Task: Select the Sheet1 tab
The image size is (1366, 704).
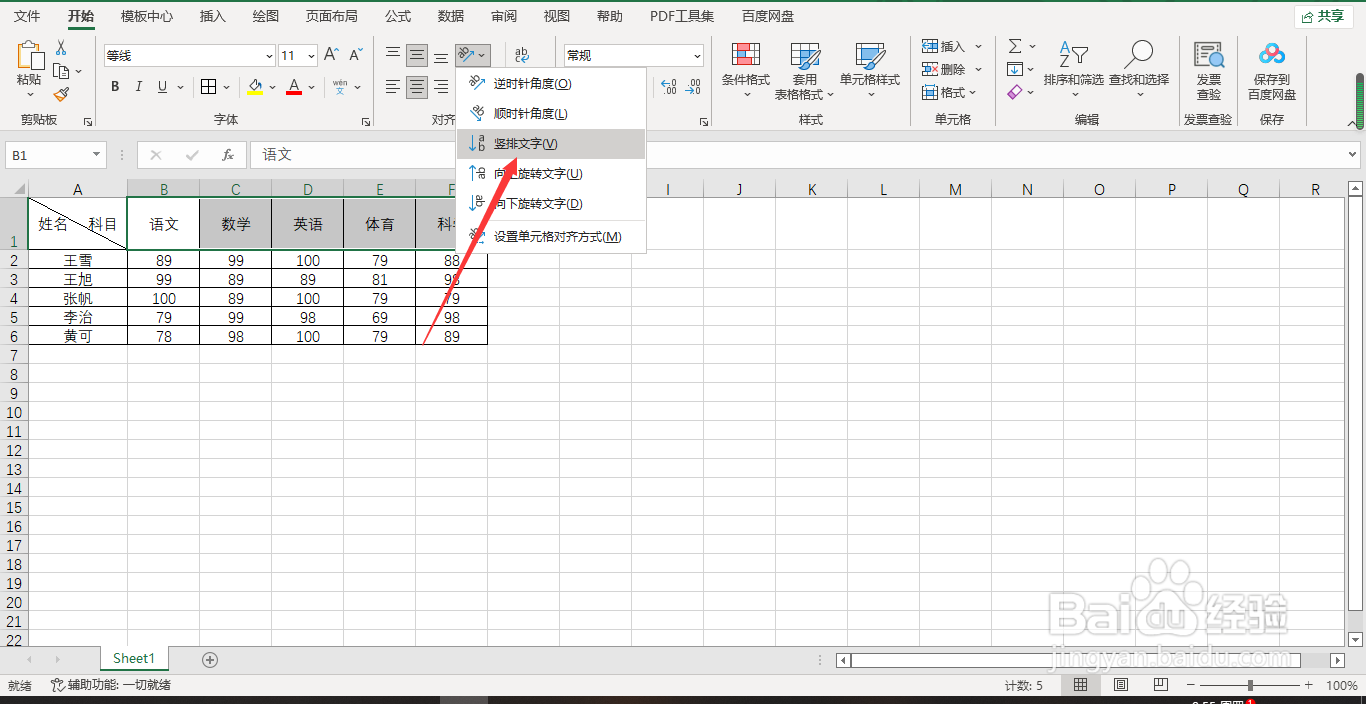Action: pos(134,659)
